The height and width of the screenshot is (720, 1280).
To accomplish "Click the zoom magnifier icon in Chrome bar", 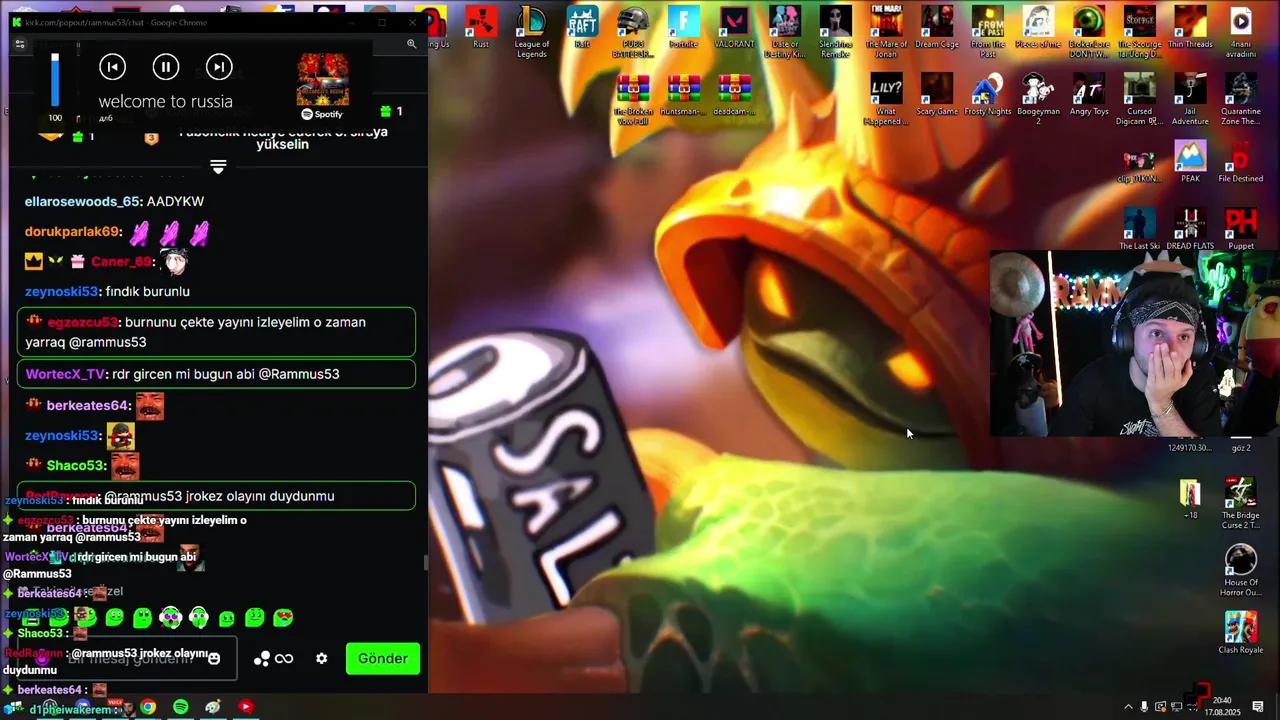I will click(x=411, y=44).
